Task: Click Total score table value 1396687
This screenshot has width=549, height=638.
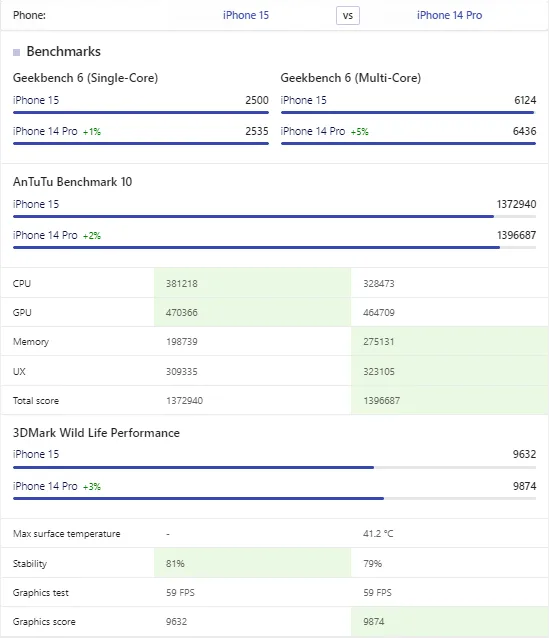Action: click(381, 400)
